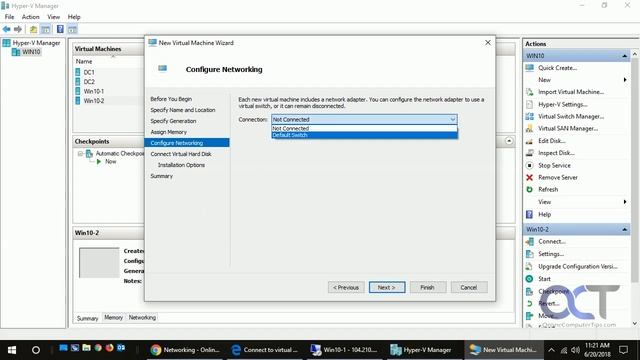Switch to Win10-1 remote session taskbar button
Viewport: 640px width, 360px height.
(x=345, y=350)
